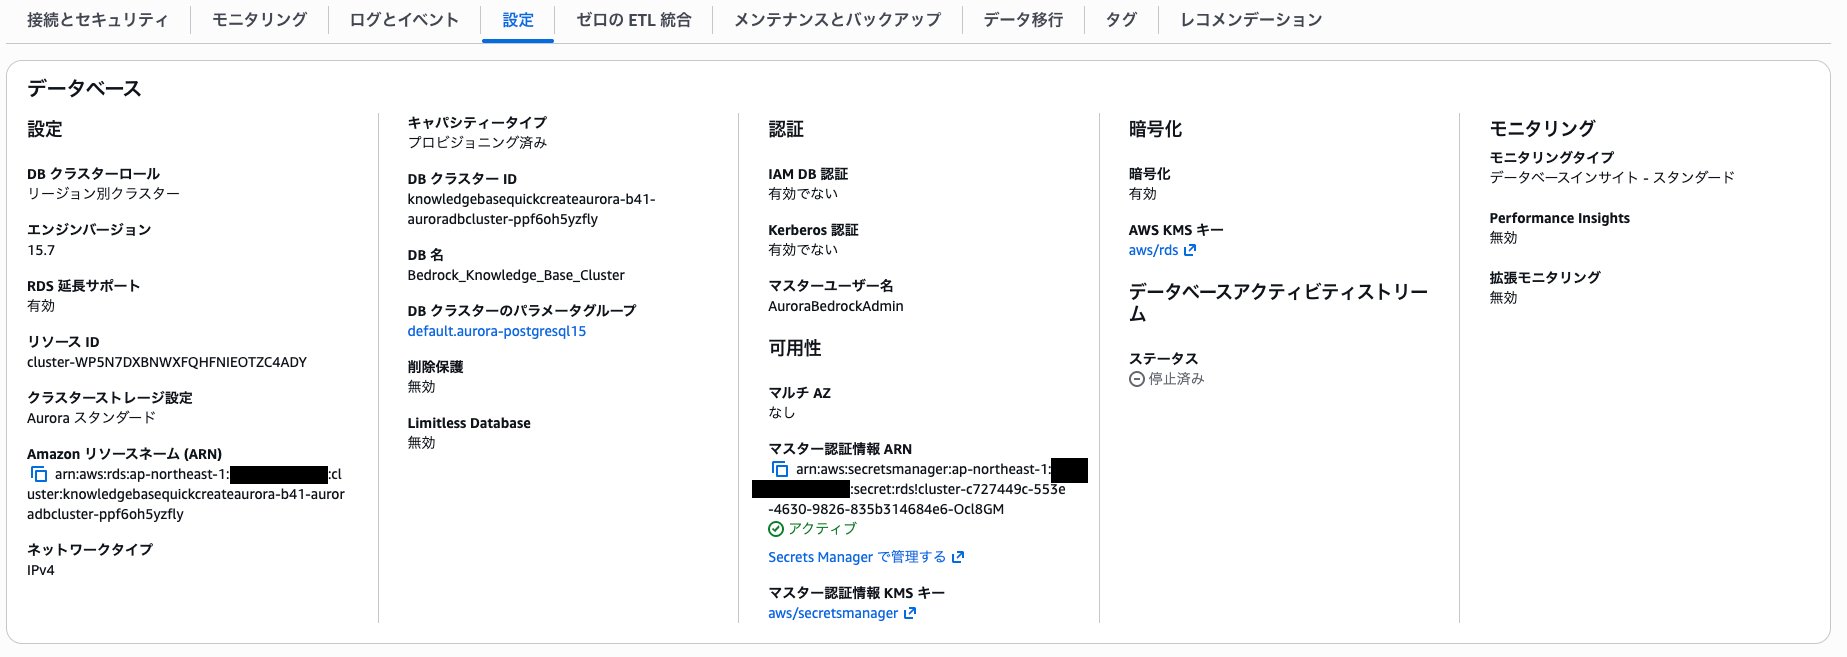Click the 停止済み status icon

(x=1136, y=378)
